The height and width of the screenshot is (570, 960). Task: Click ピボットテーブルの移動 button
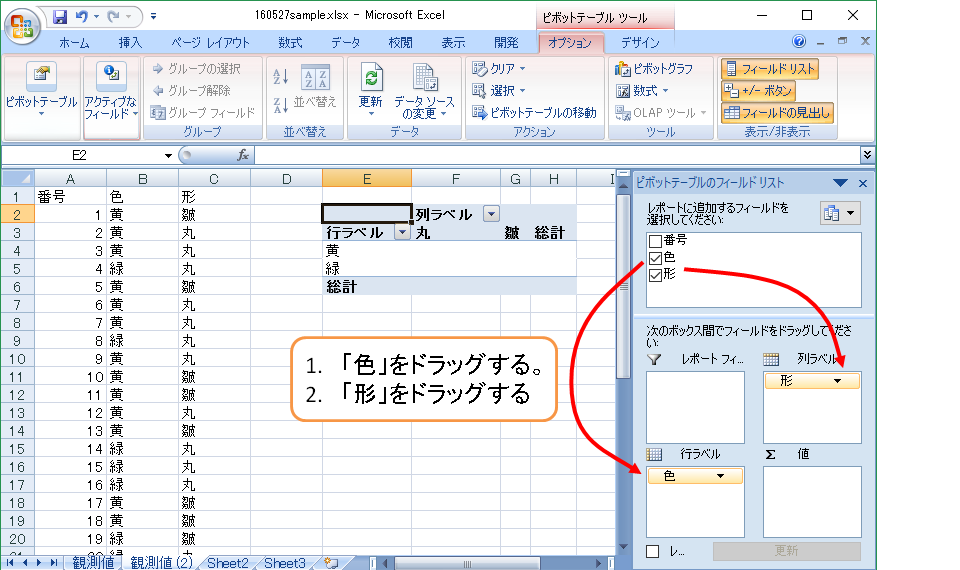pos(535,113)
